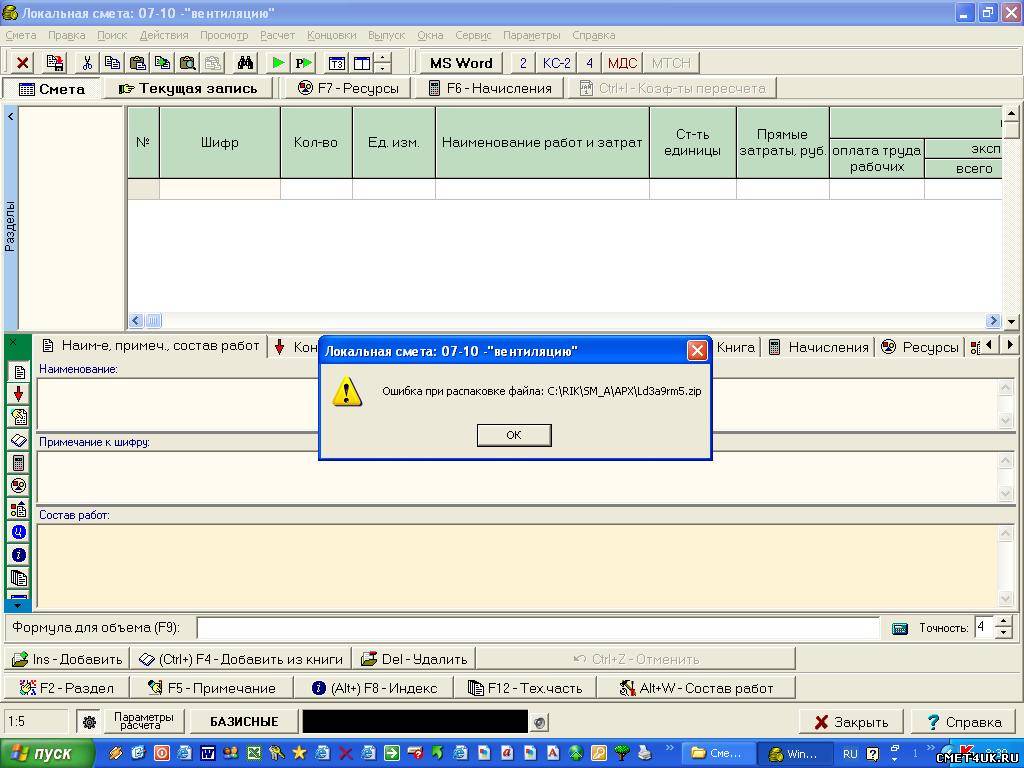
Task: Click the clipboard with magnifier icon
Action: (187, 63)
